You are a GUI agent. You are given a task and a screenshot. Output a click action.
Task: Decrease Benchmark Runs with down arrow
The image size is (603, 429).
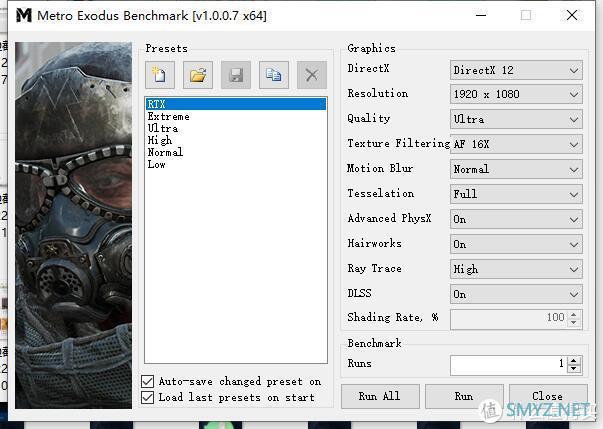click(x=574, y=369)
